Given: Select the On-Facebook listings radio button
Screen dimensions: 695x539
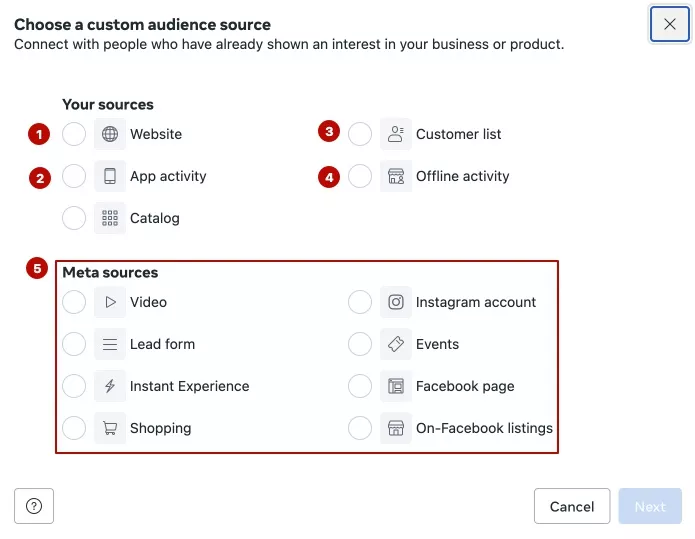Looking at the screenshot, I should tap(360, 428).
